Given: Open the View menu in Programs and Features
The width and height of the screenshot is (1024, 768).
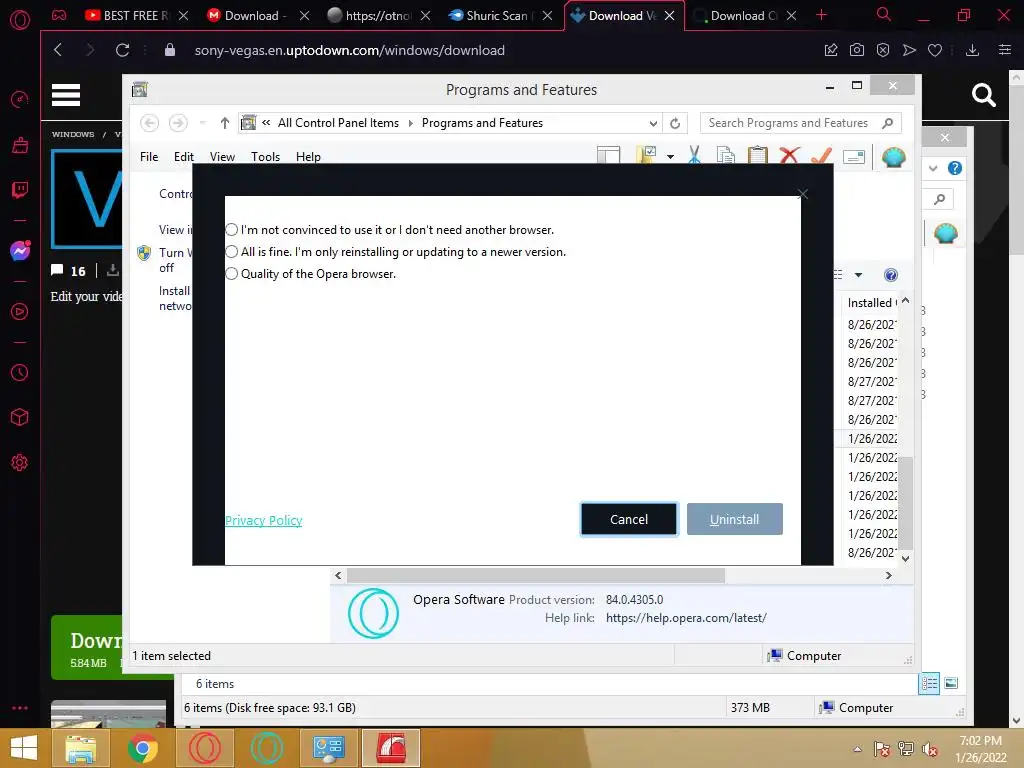Looking at the screenshot, I should pos(222,157).
